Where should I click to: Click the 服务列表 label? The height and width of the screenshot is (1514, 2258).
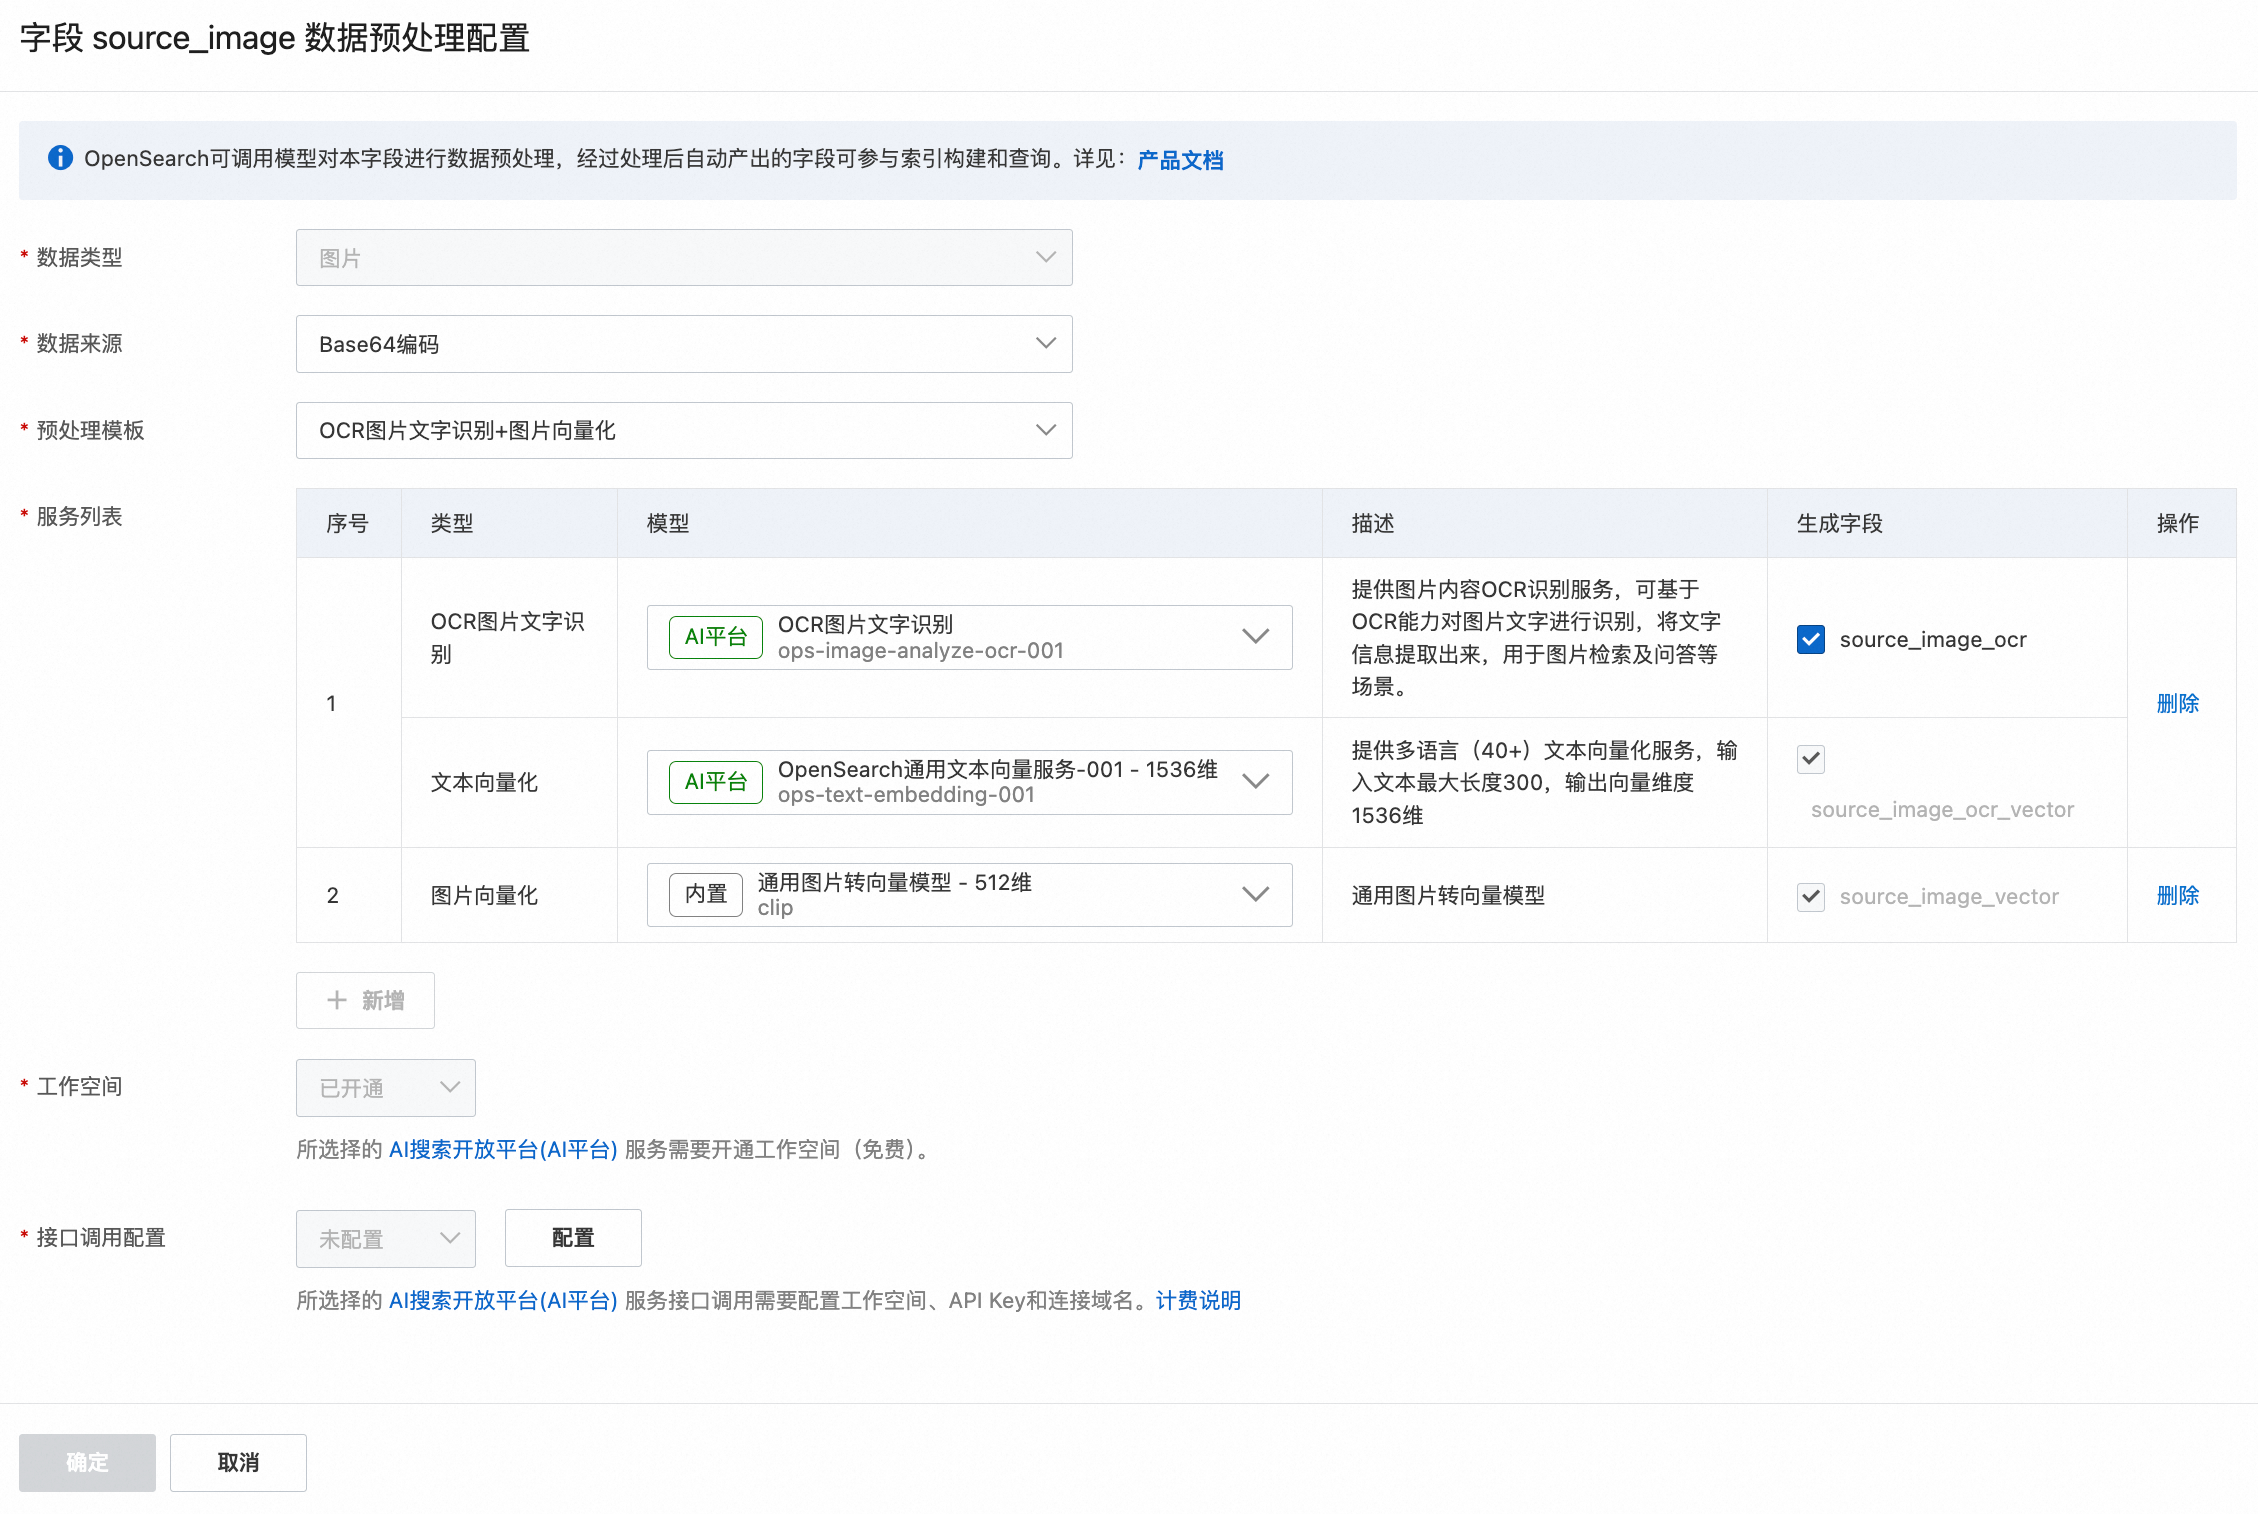(x=79, y=516)
